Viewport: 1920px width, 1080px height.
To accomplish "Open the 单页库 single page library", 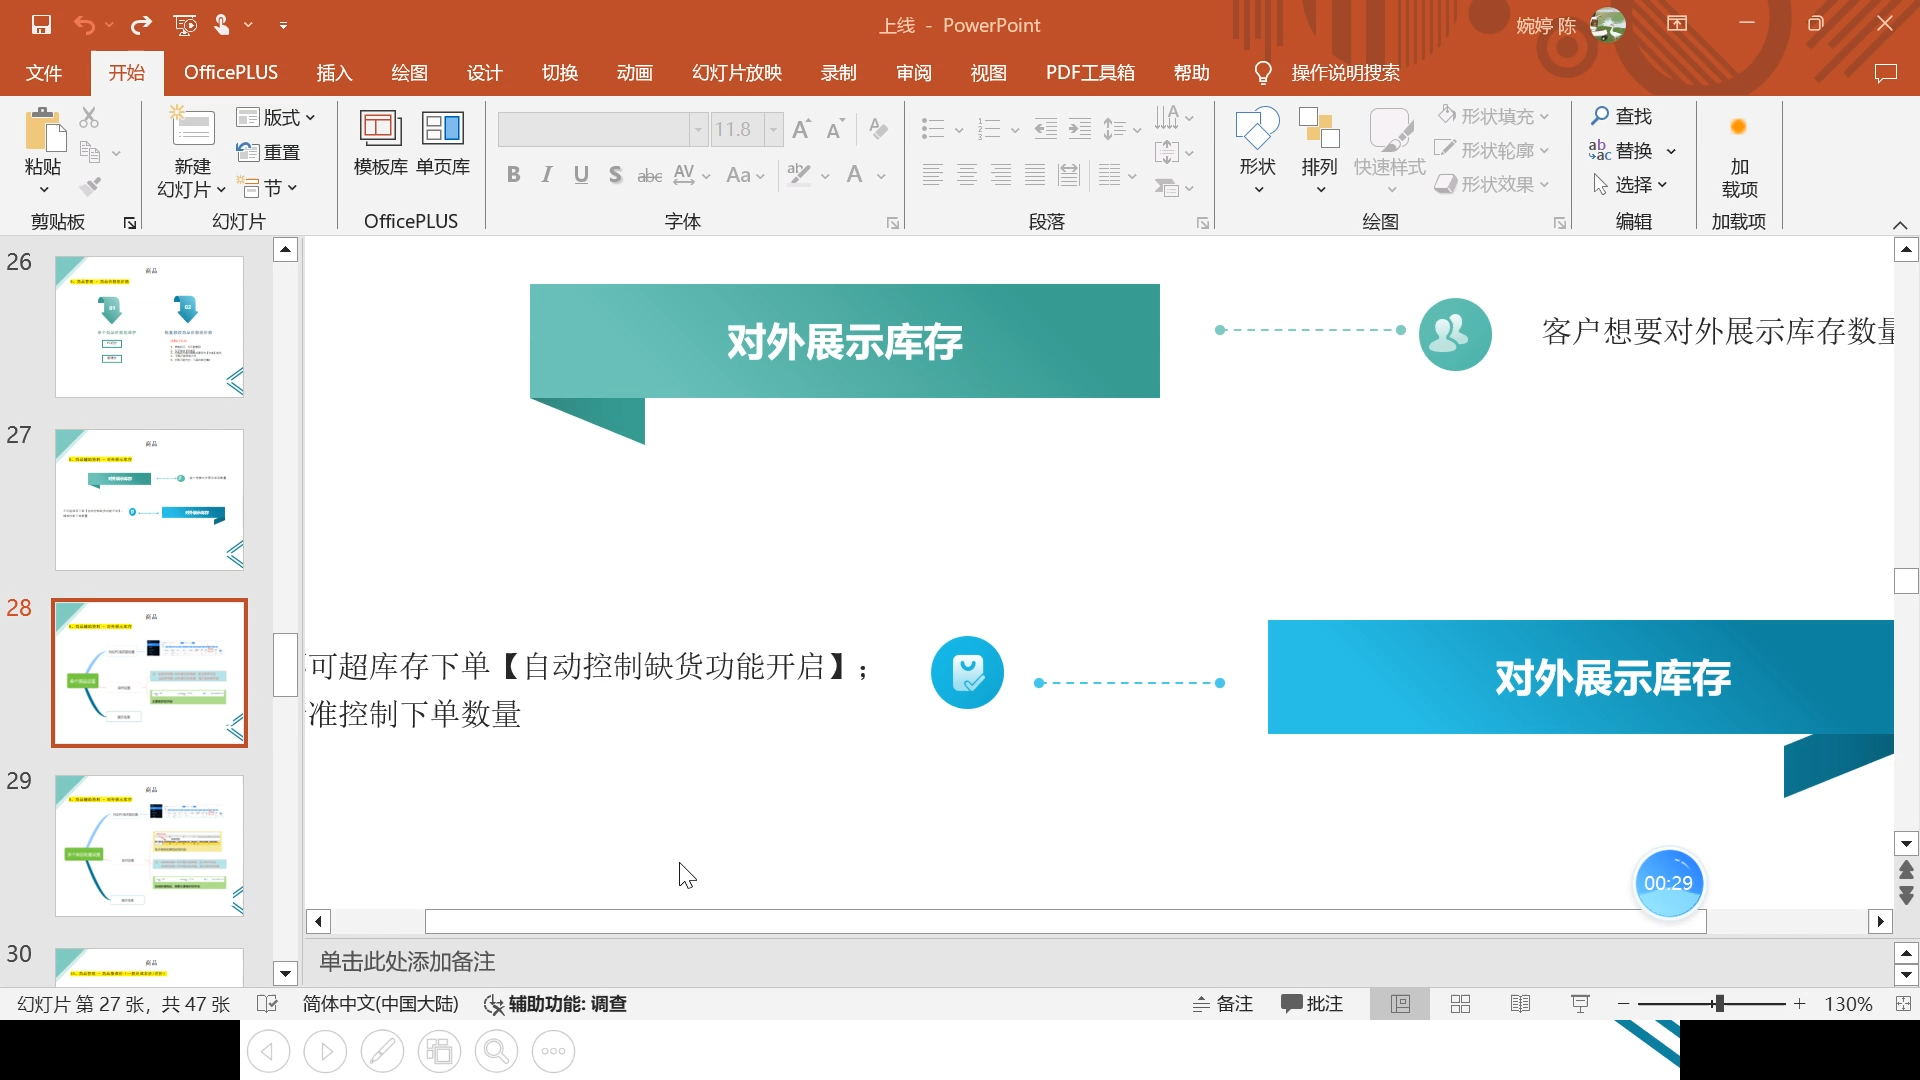I will point(443,130).
